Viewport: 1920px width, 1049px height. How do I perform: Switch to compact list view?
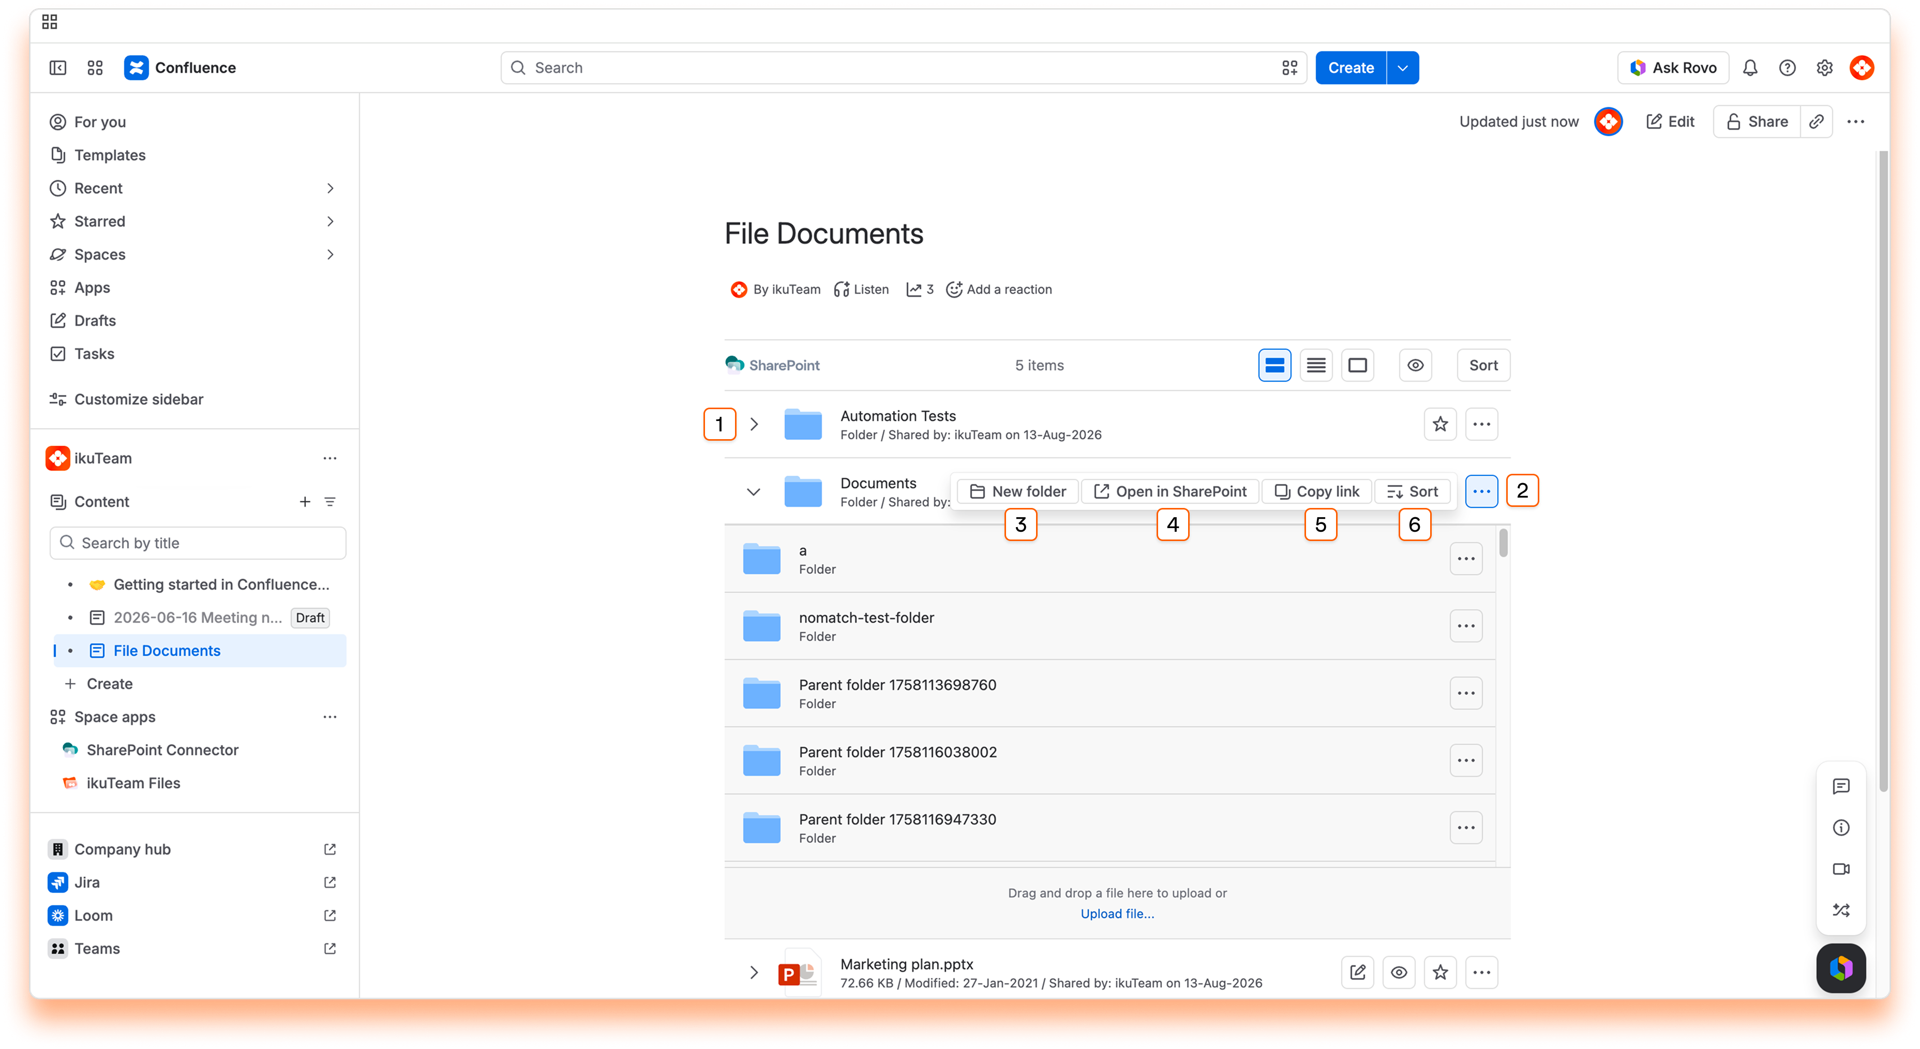pos(1316,365)
